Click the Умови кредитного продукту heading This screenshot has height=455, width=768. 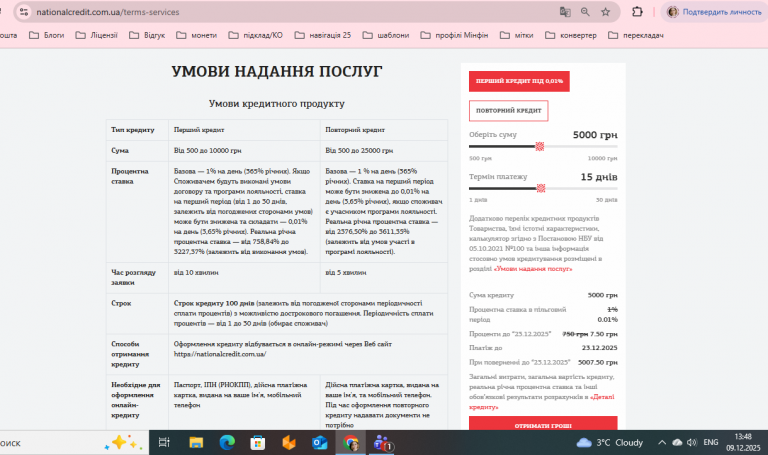coord(277,103)
